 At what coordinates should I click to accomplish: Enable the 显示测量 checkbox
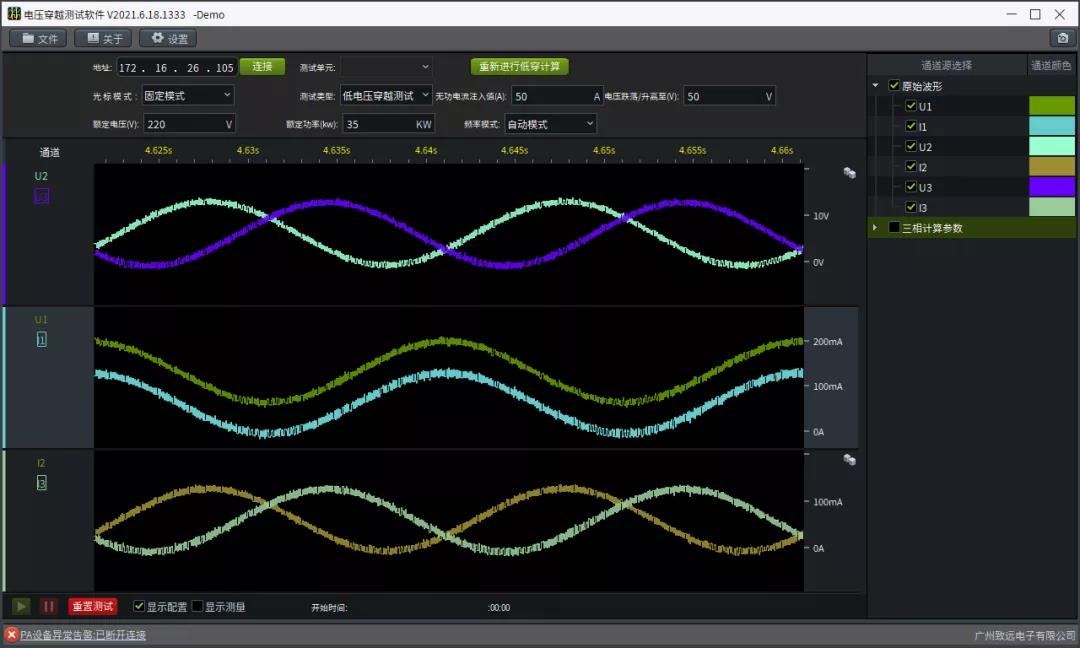pyautogui.click(x=197, y=606)
